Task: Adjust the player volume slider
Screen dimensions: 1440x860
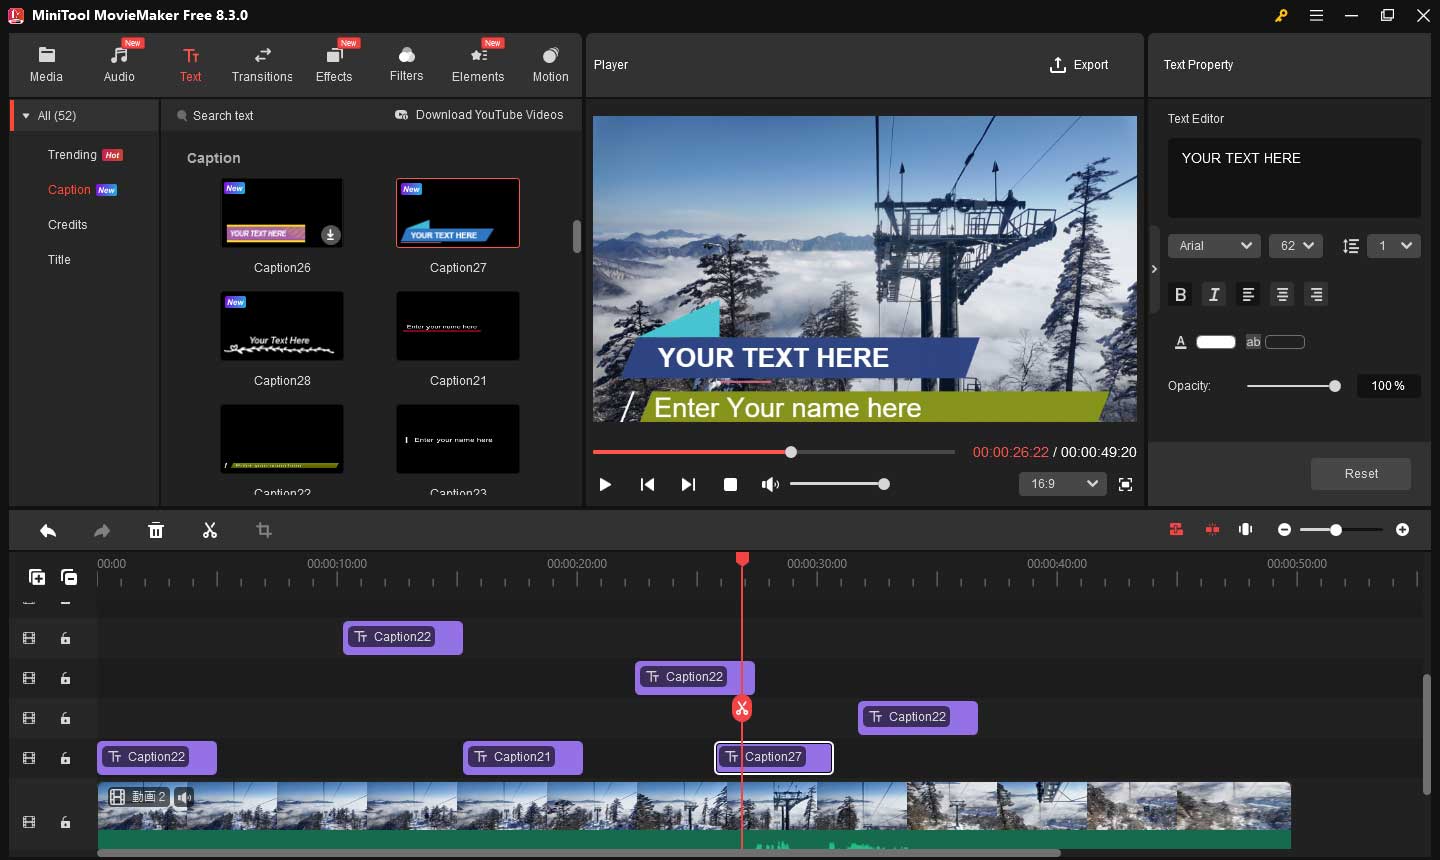Action: [840, 484]
